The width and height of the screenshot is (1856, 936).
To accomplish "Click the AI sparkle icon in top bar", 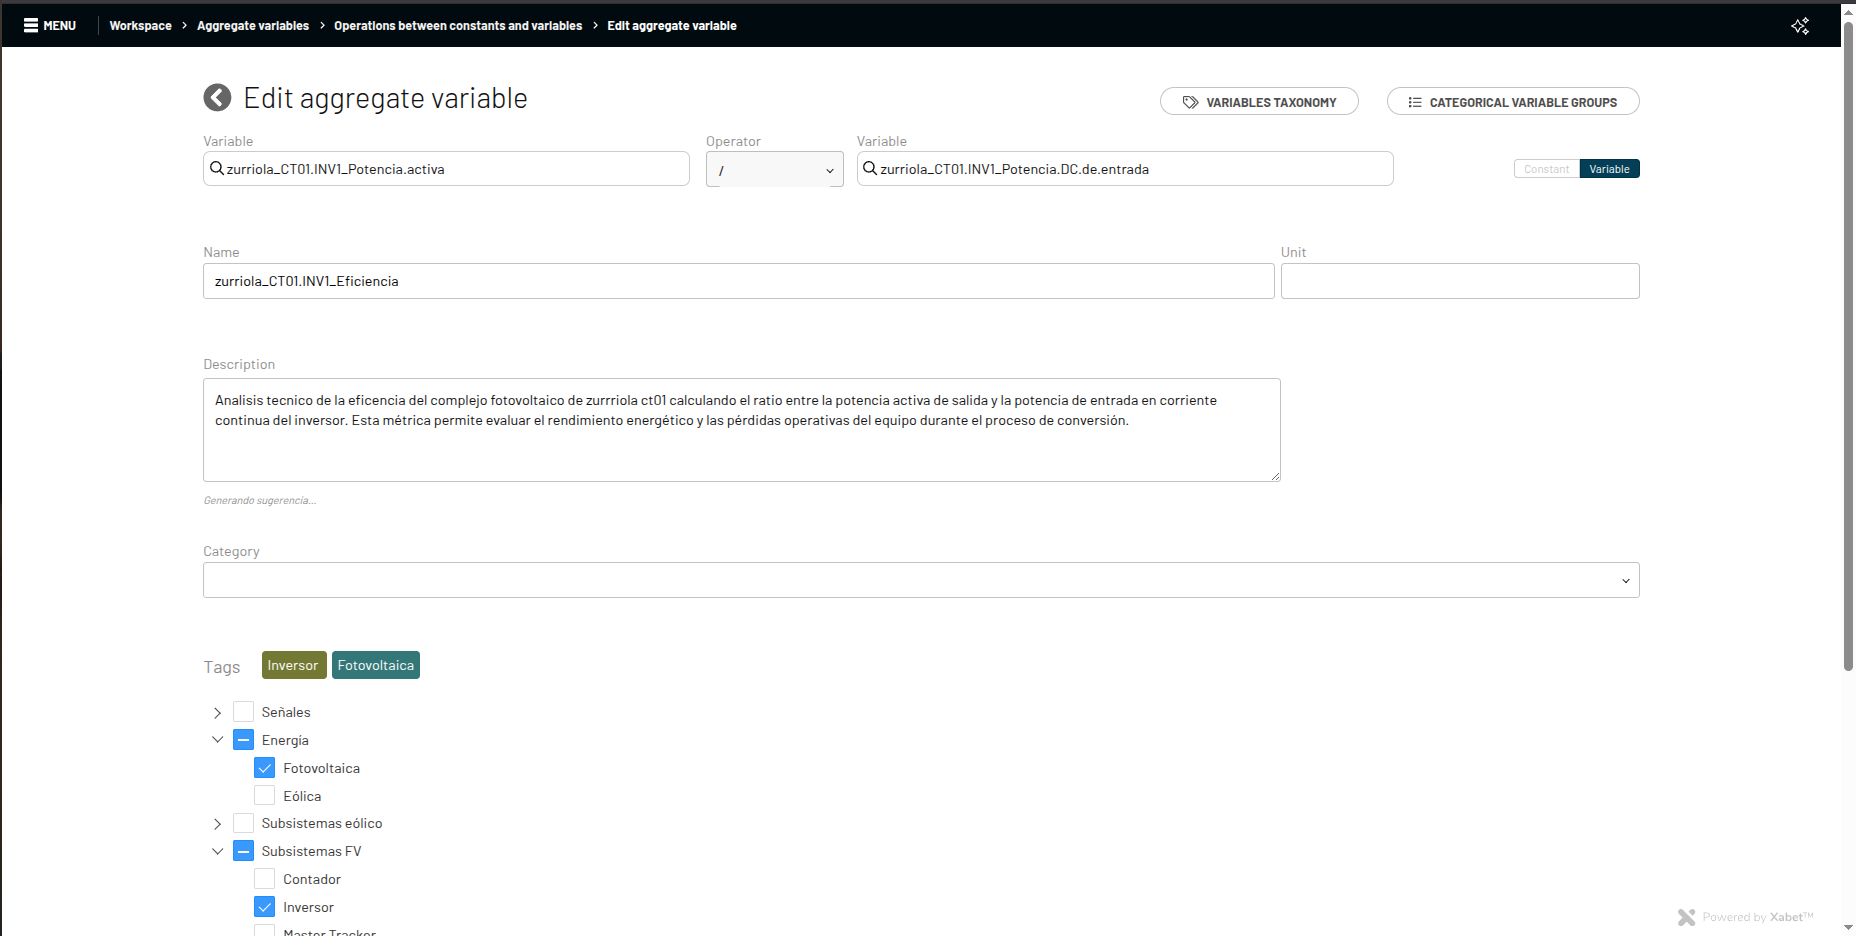I will pyautogui.click(x=1800, y=26).
